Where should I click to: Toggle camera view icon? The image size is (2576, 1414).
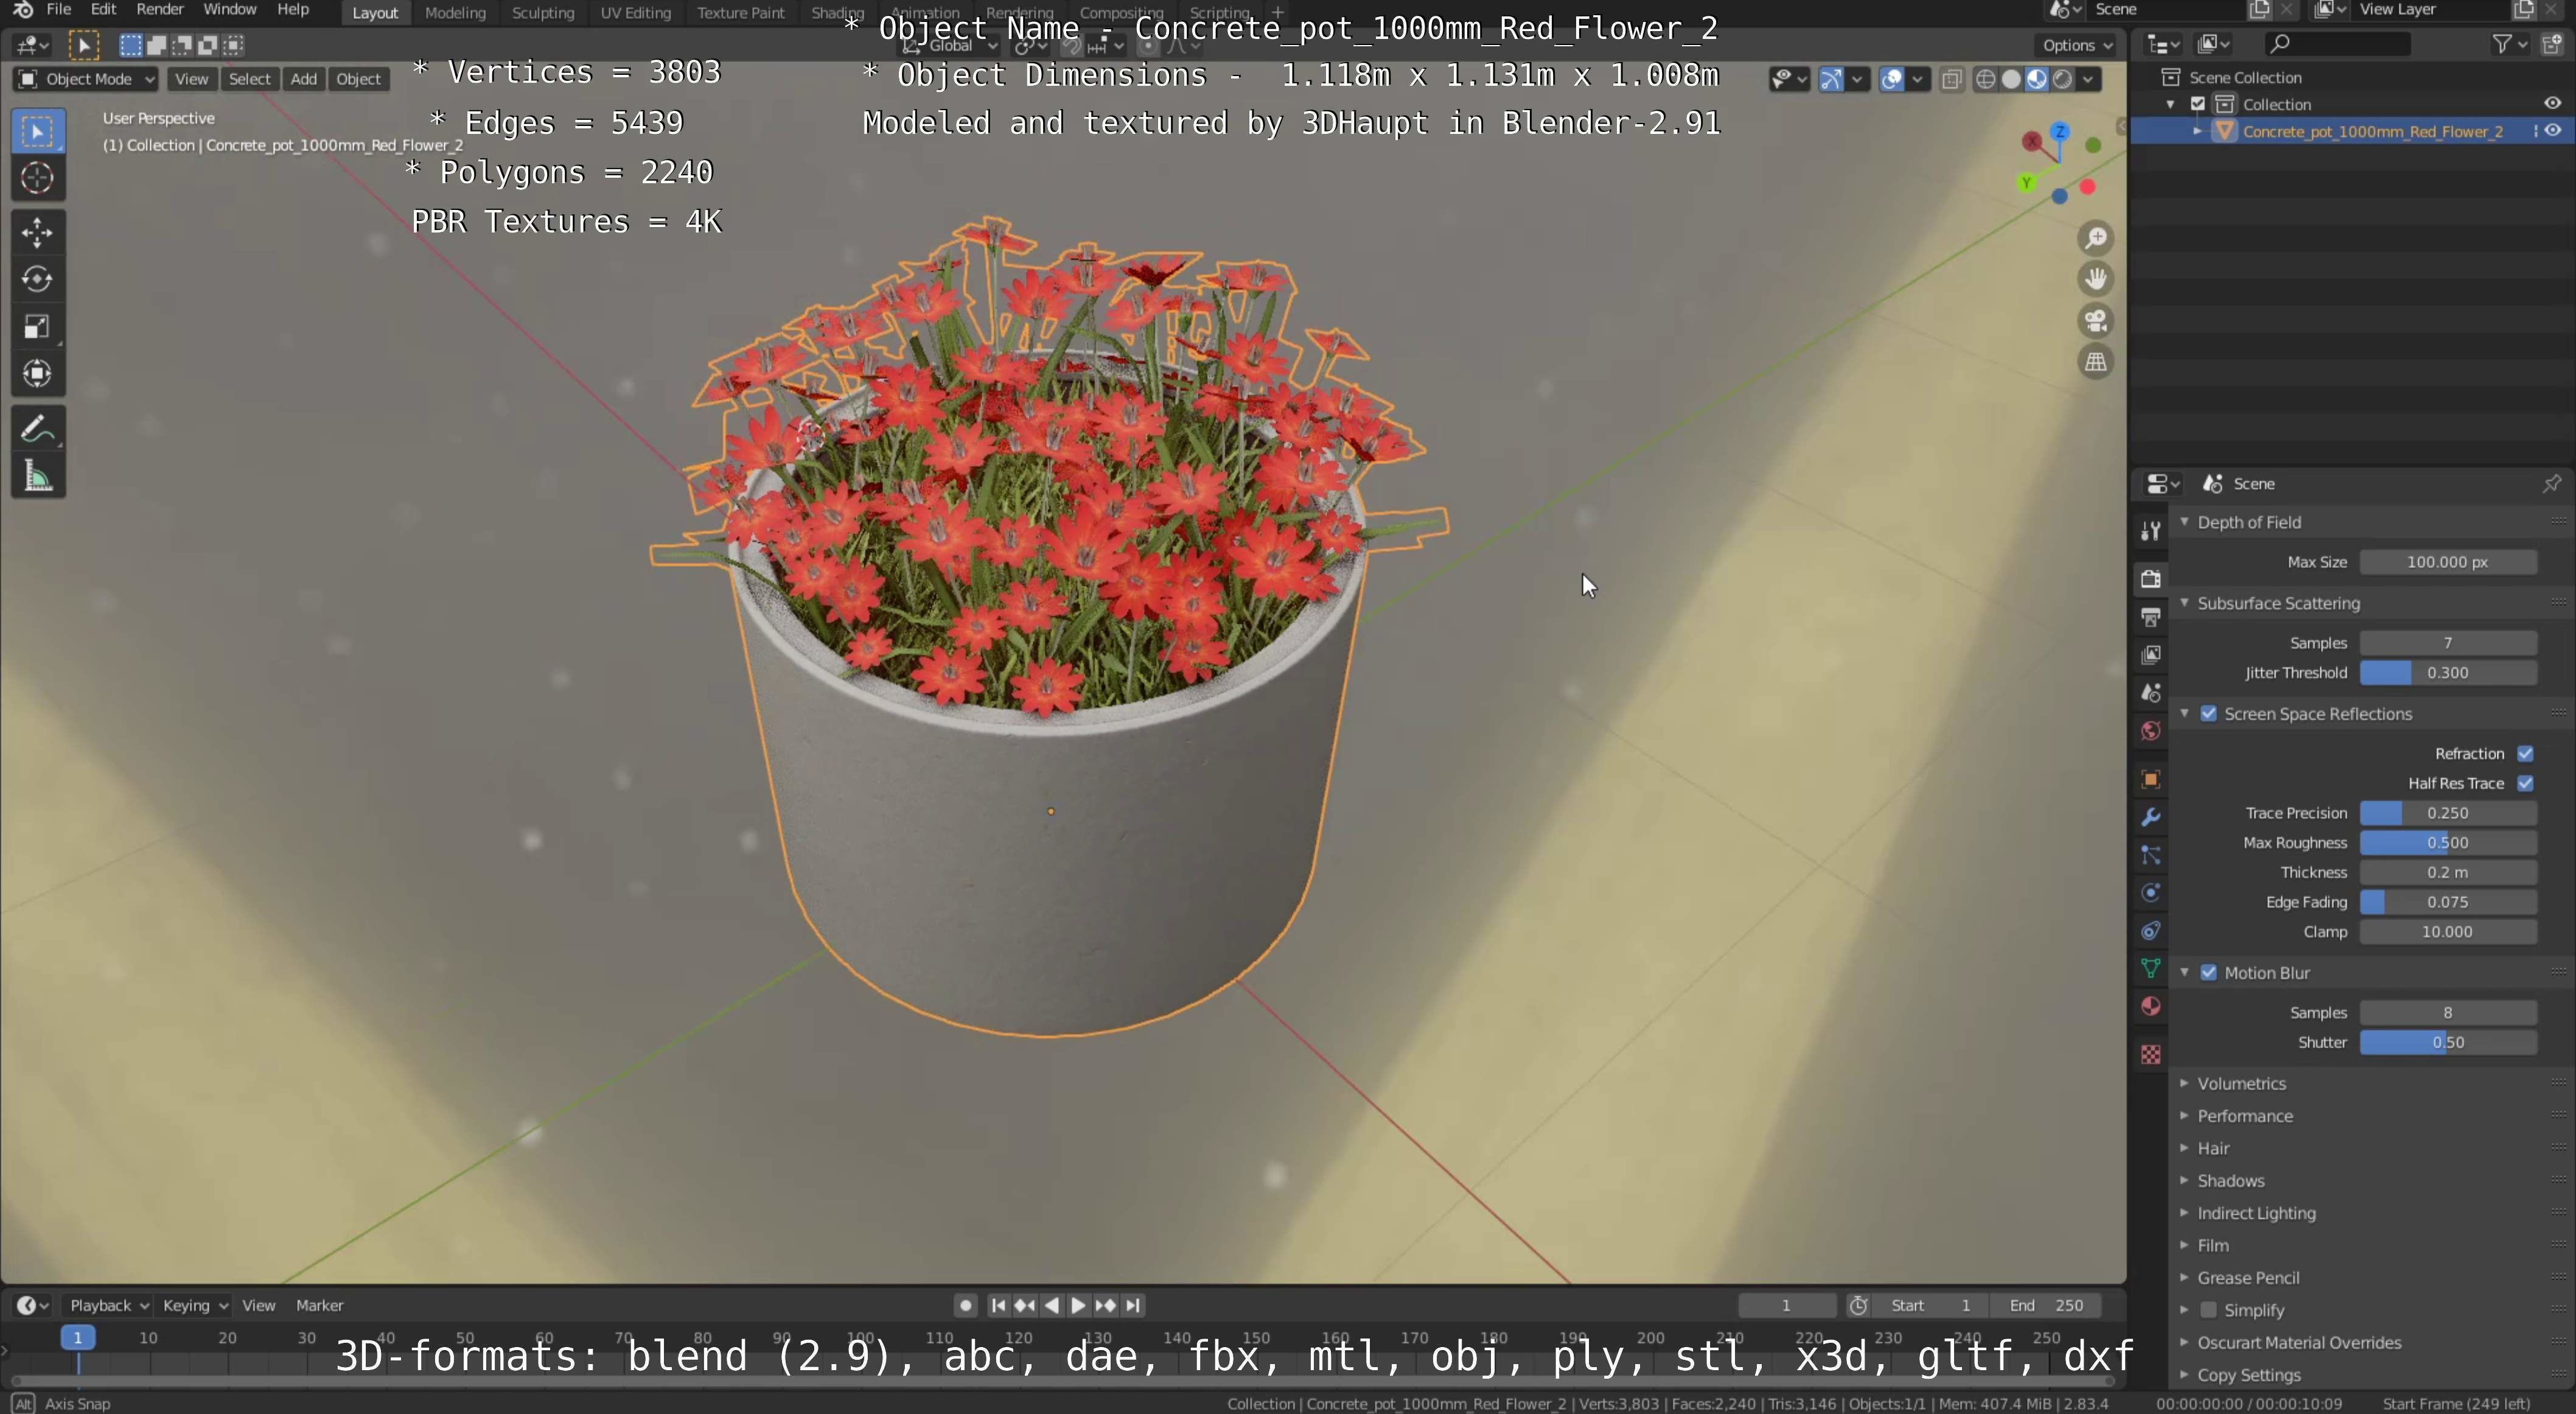[2096, 321]
